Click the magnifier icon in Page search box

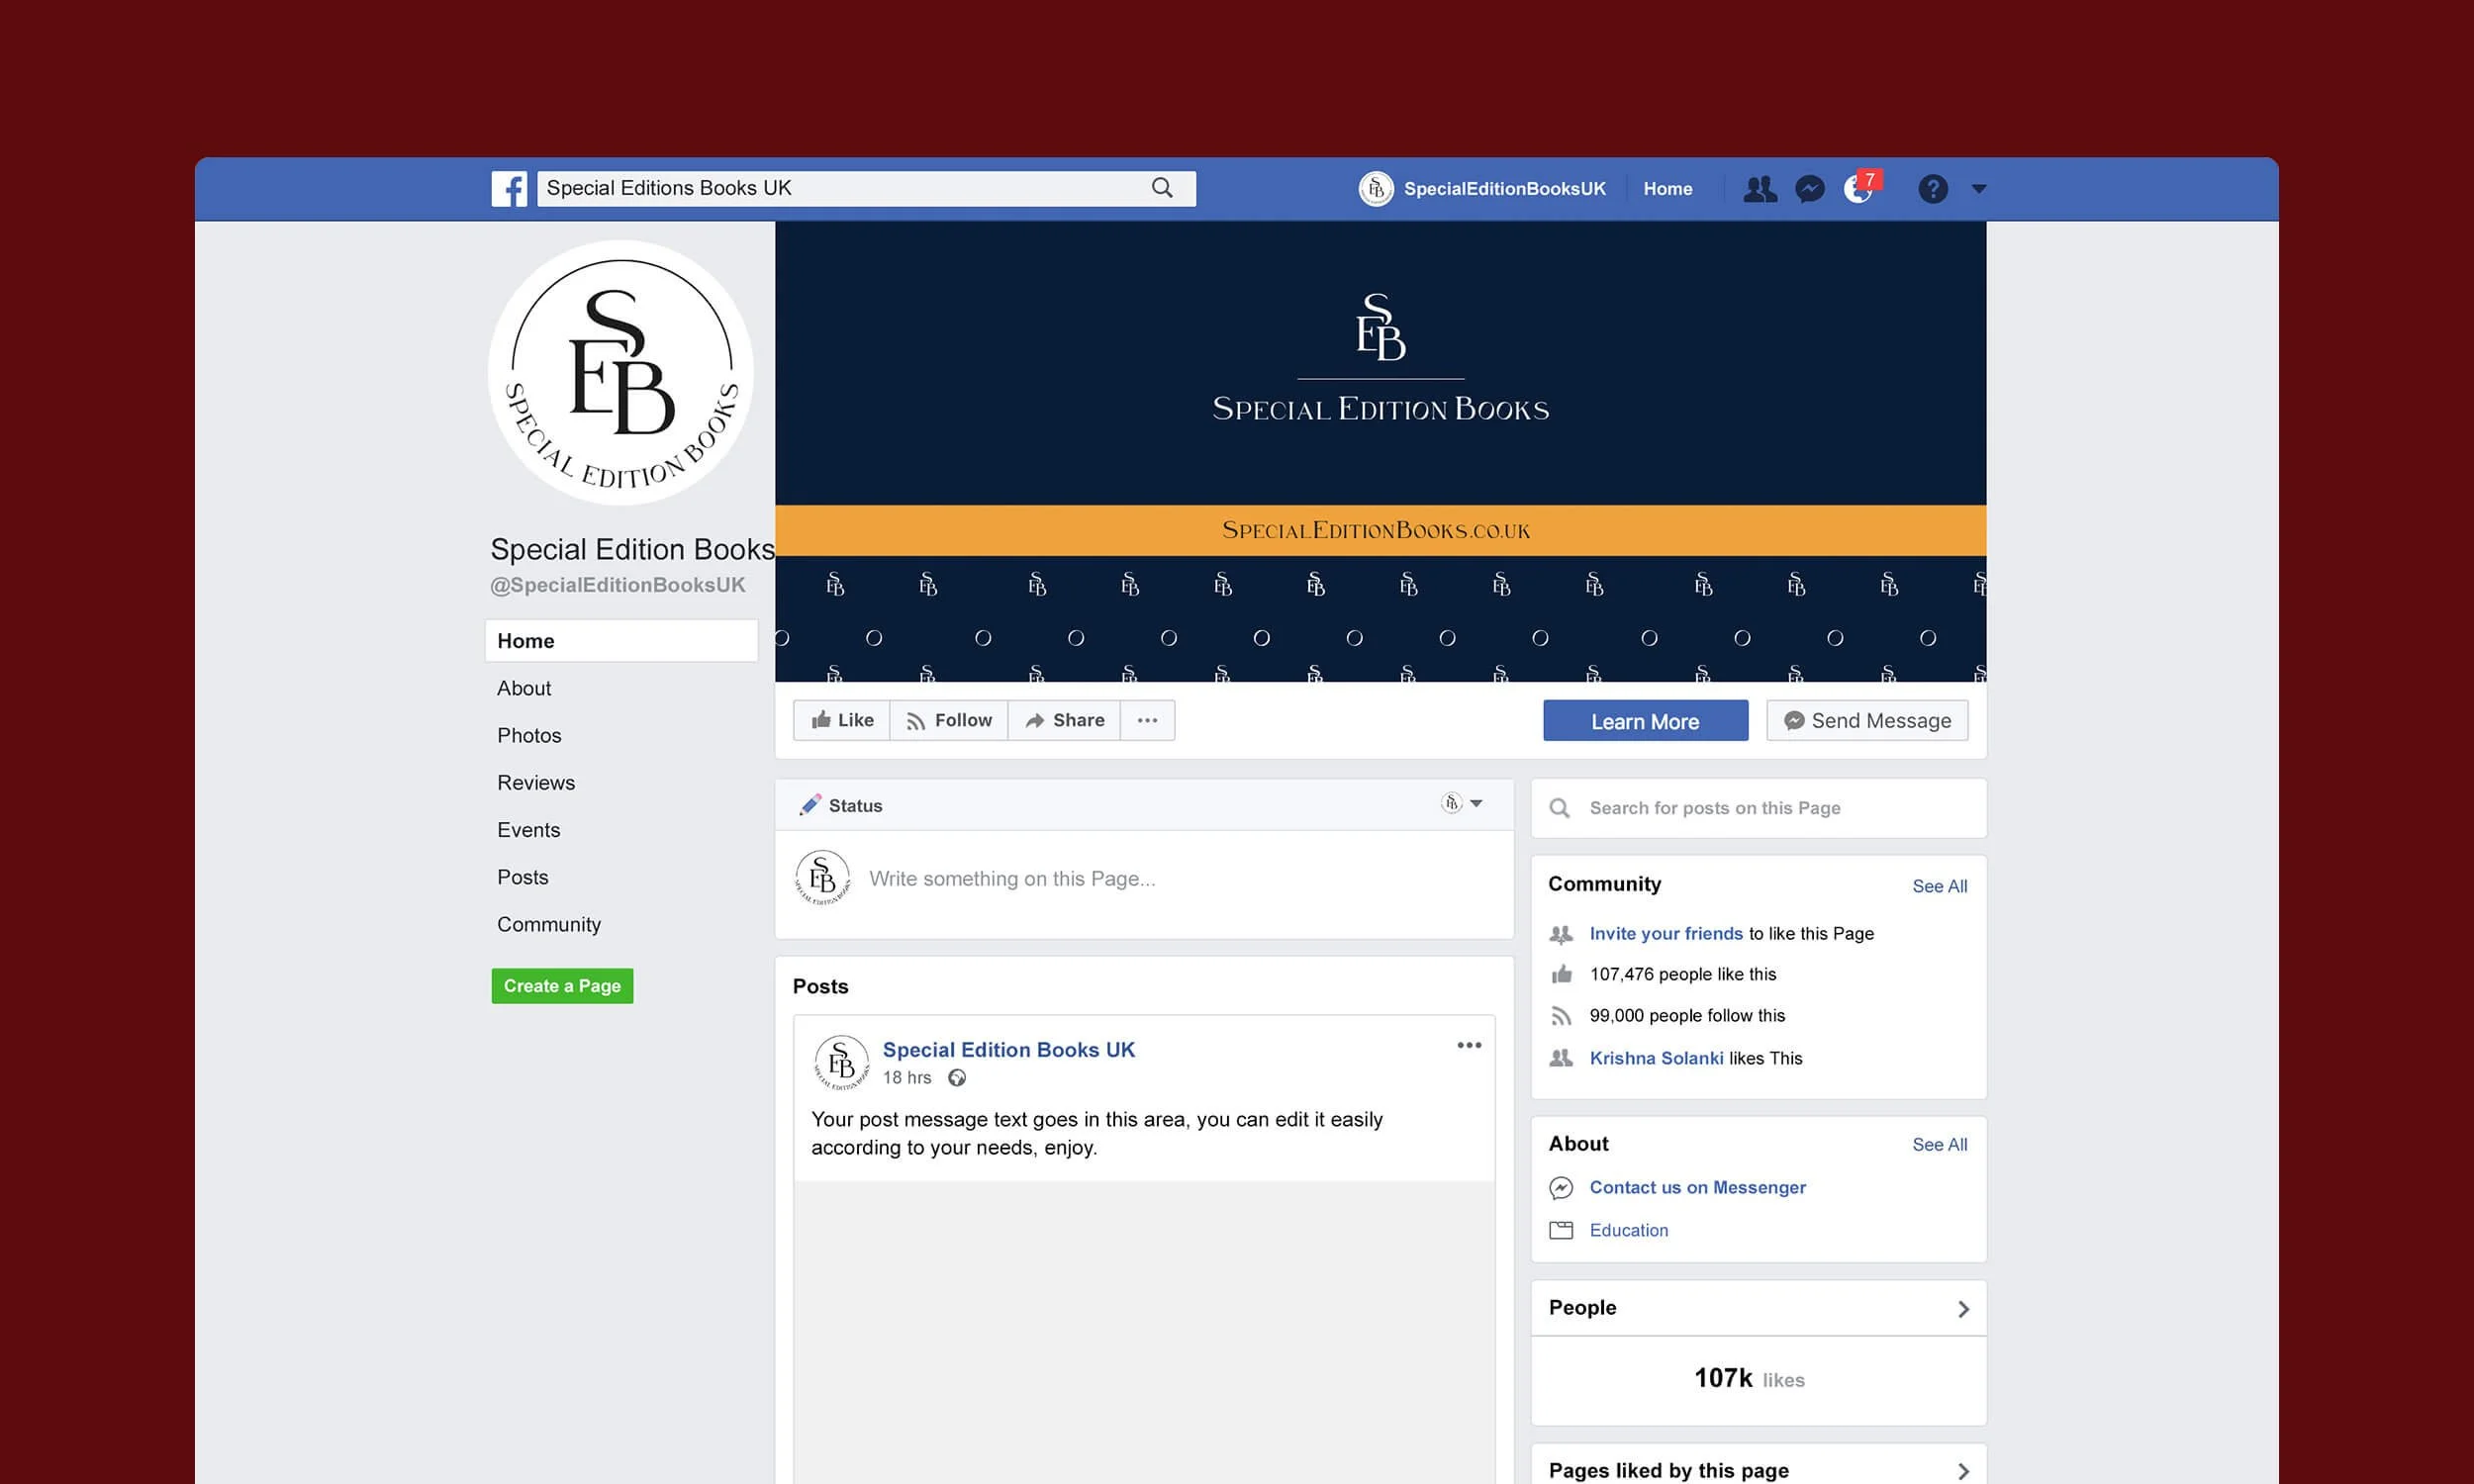coord(1559,808)
